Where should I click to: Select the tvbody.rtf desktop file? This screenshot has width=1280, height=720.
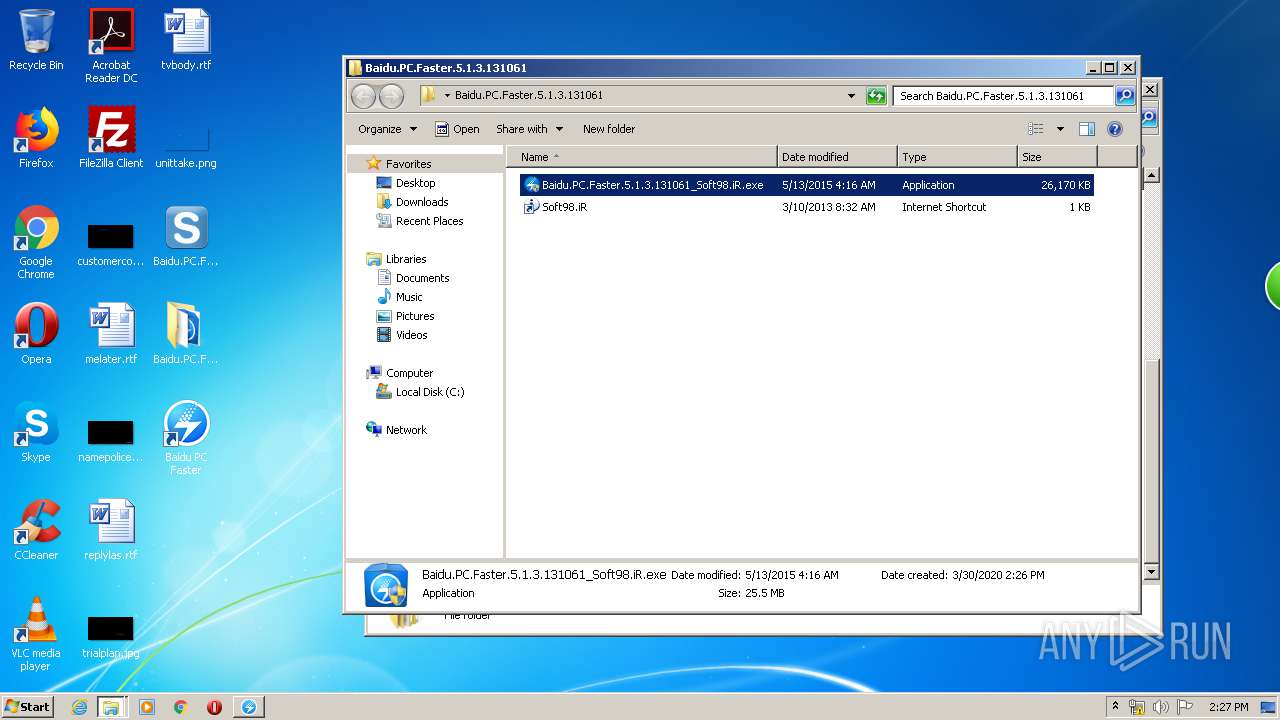(x=186, y=40)
